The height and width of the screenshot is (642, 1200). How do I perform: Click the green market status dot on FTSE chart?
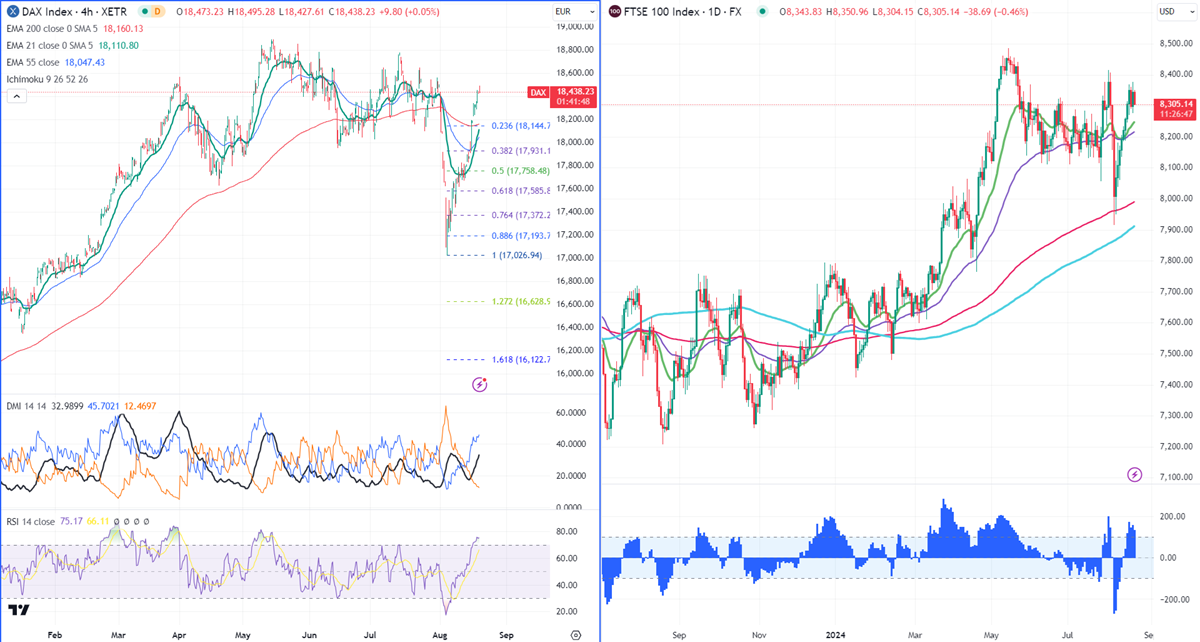(x=764, y=11)
